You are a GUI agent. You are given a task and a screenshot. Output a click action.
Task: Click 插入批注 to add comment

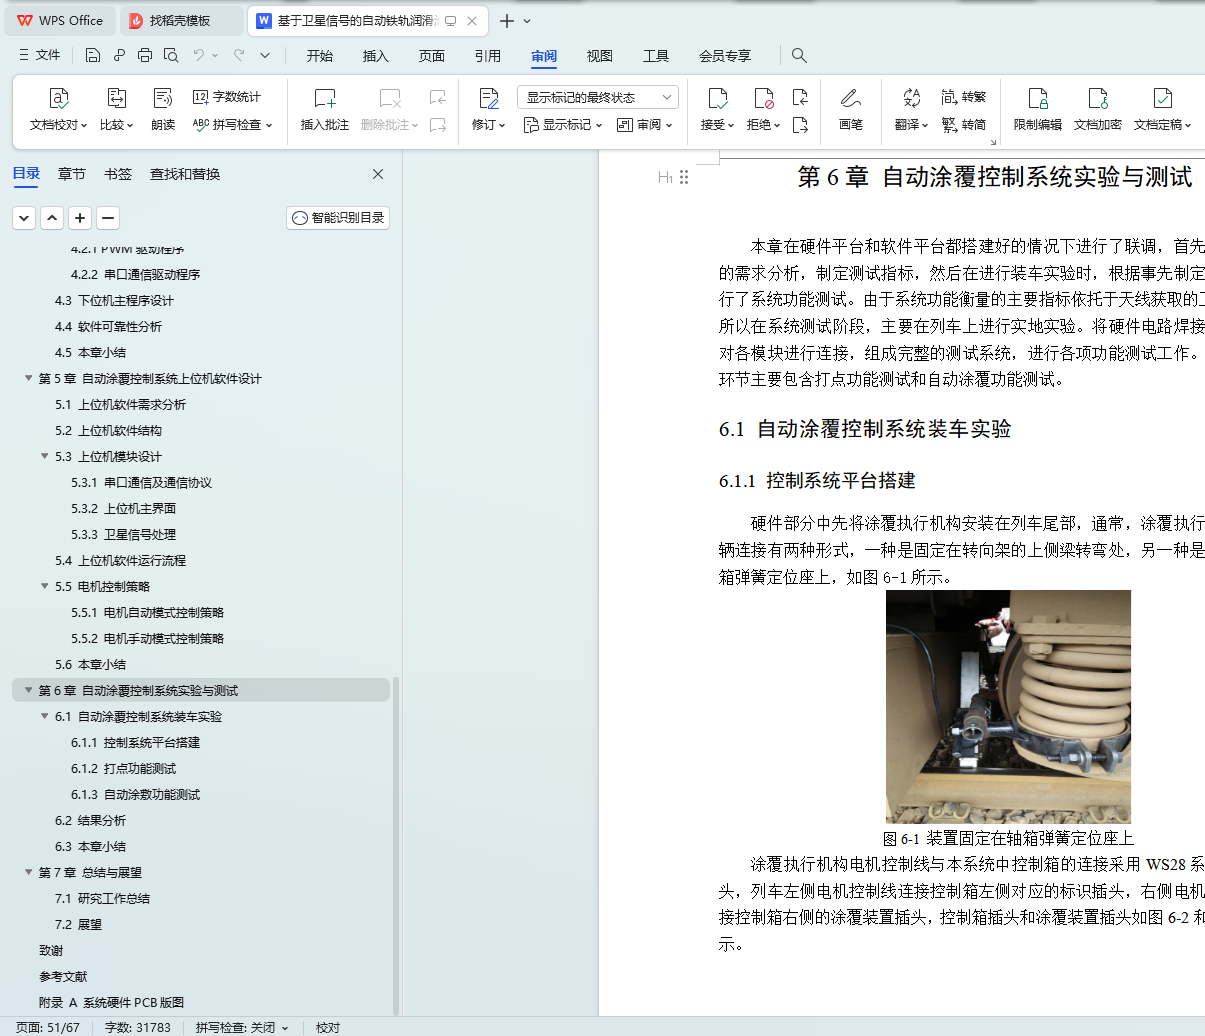pyautogui.click(x=325, y=109)
